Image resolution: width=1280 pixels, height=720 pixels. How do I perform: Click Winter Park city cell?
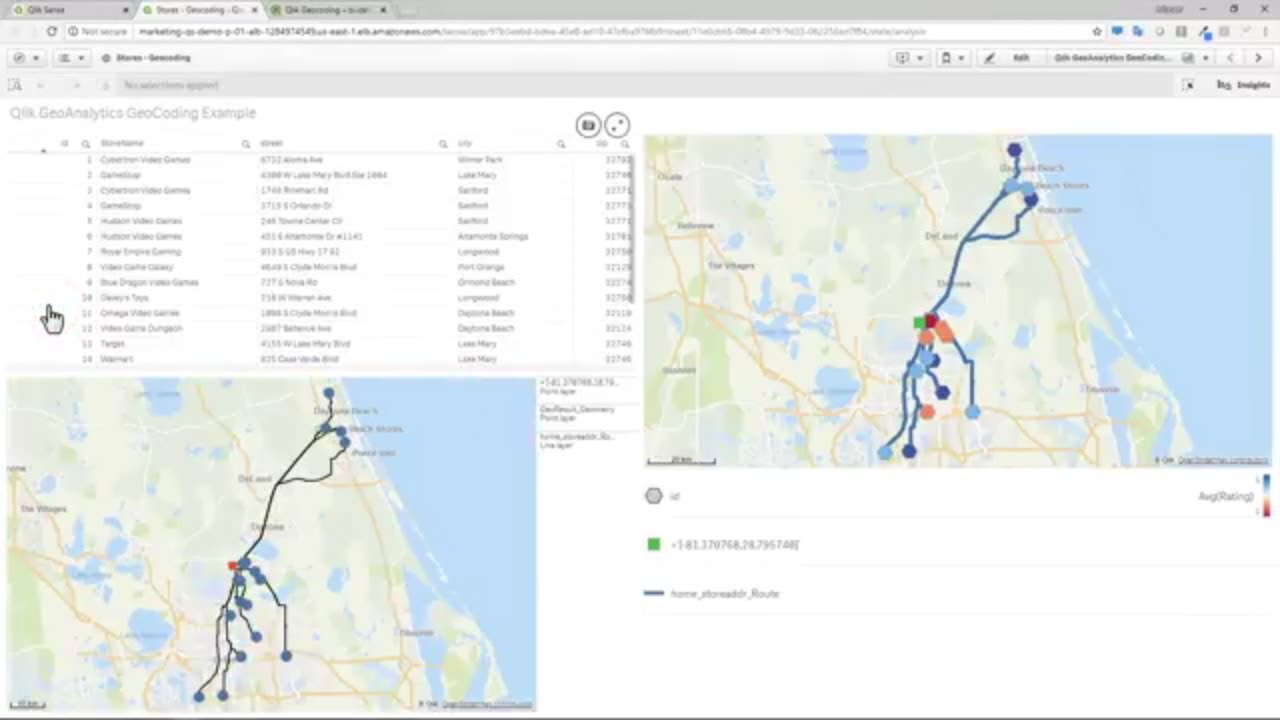[479, 160]
